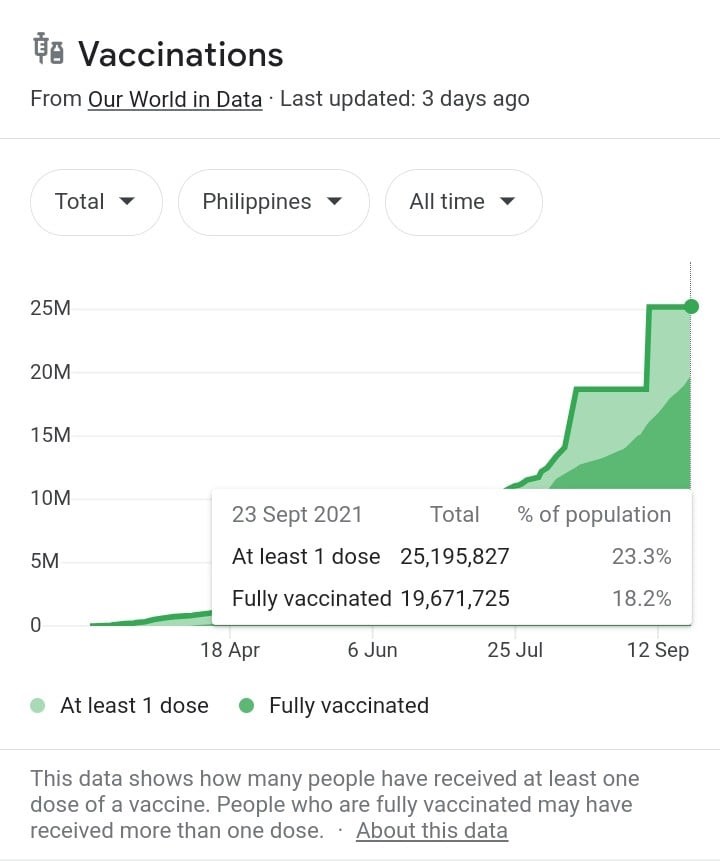Open the All time range dropdown

[x=463, y=202]
